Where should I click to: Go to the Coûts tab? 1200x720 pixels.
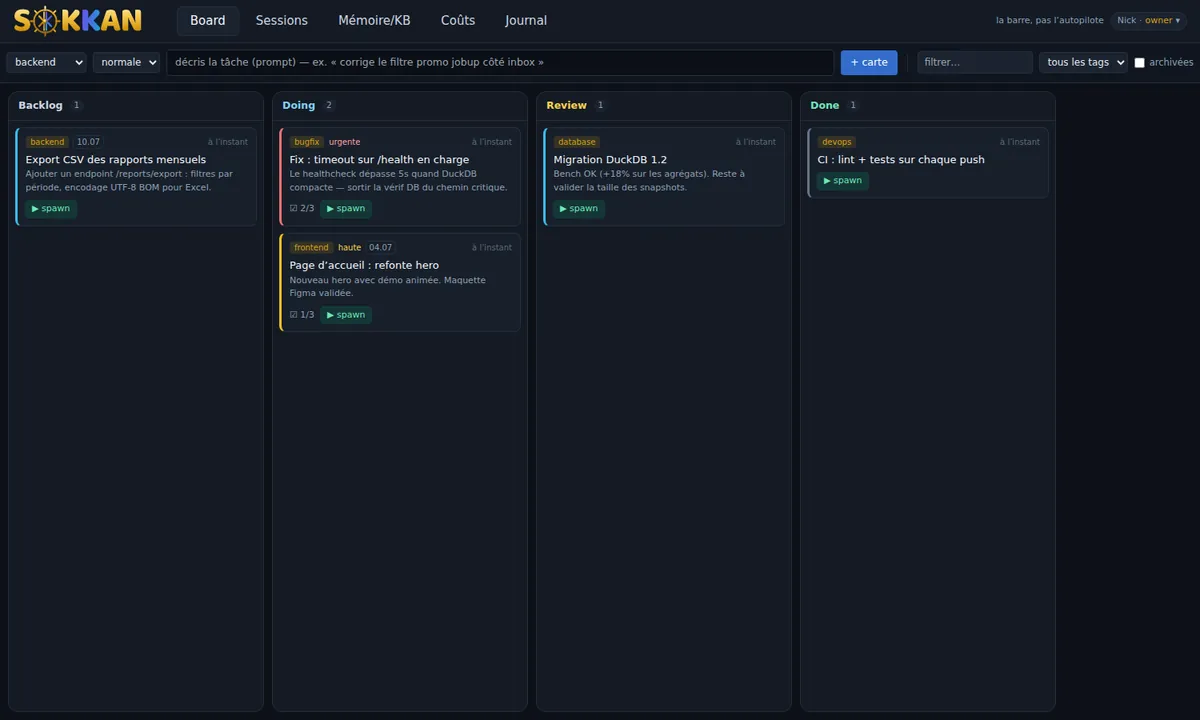458,20
